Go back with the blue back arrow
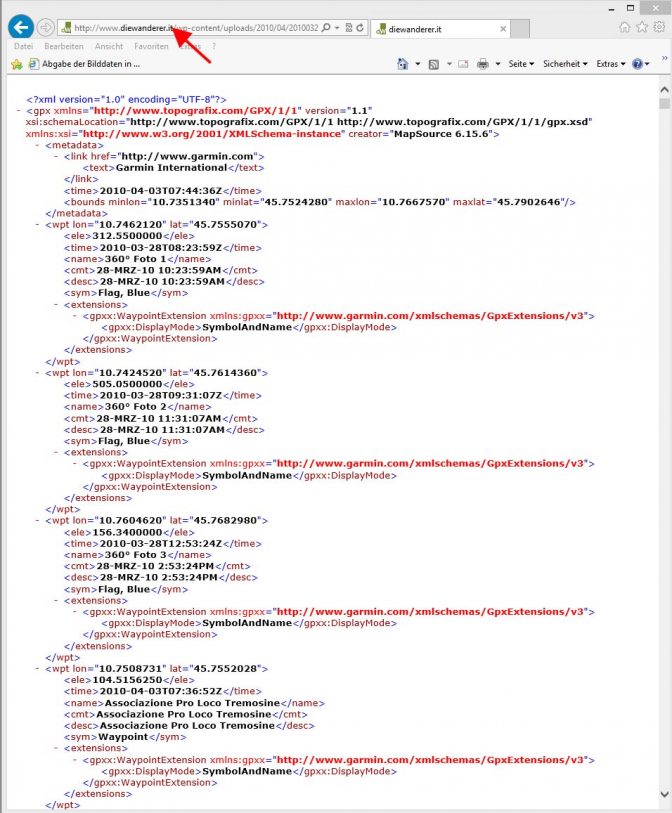Viewport: 672px width, 813px height. pyautogui.click(x=21, y=27)
